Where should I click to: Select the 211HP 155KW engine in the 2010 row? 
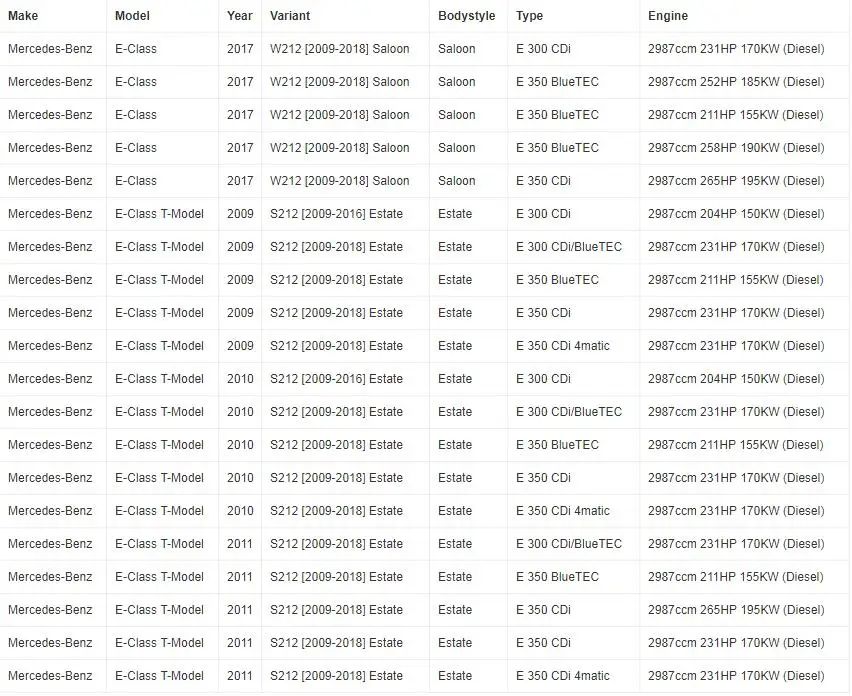(736, 445)
